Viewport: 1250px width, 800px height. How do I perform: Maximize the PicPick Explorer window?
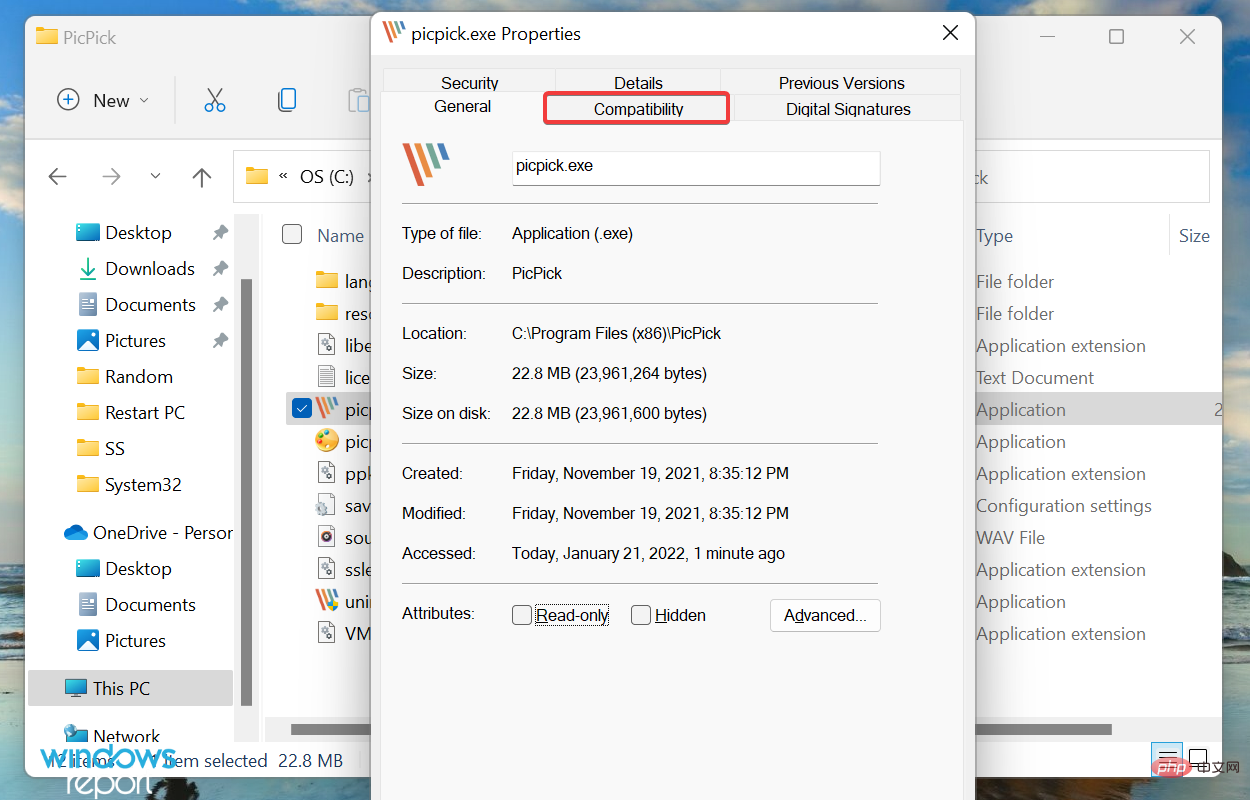tap(1116, 37)
